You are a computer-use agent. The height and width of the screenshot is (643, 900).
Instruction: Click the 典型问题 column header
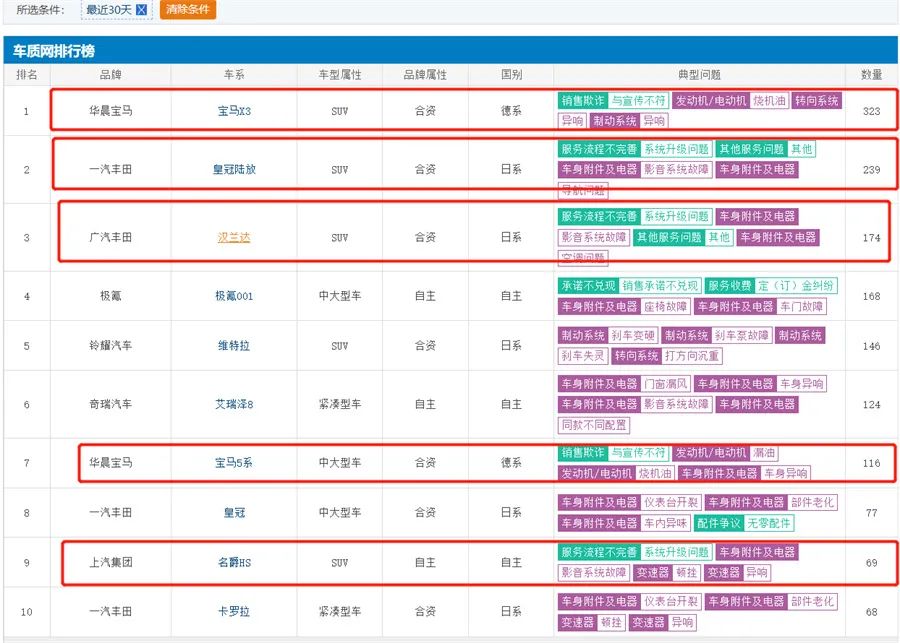pos(698,75)
